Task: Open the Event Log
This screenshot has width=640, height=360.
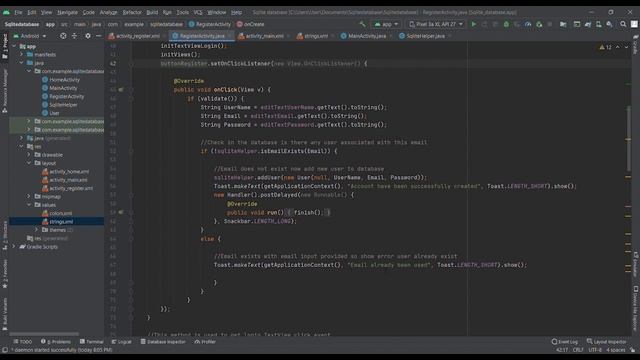Action: (564, 342)
